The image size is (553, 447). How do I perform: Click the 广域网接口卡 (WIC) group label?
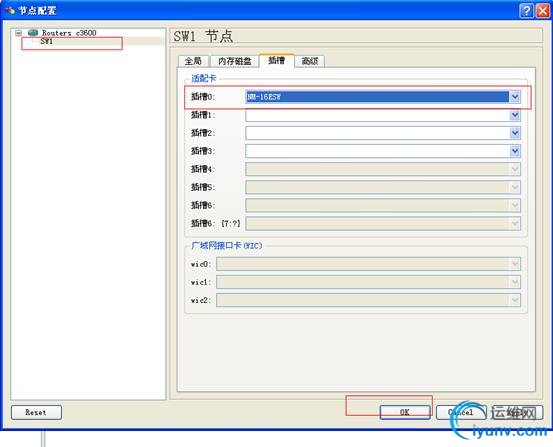click(226, 246)
